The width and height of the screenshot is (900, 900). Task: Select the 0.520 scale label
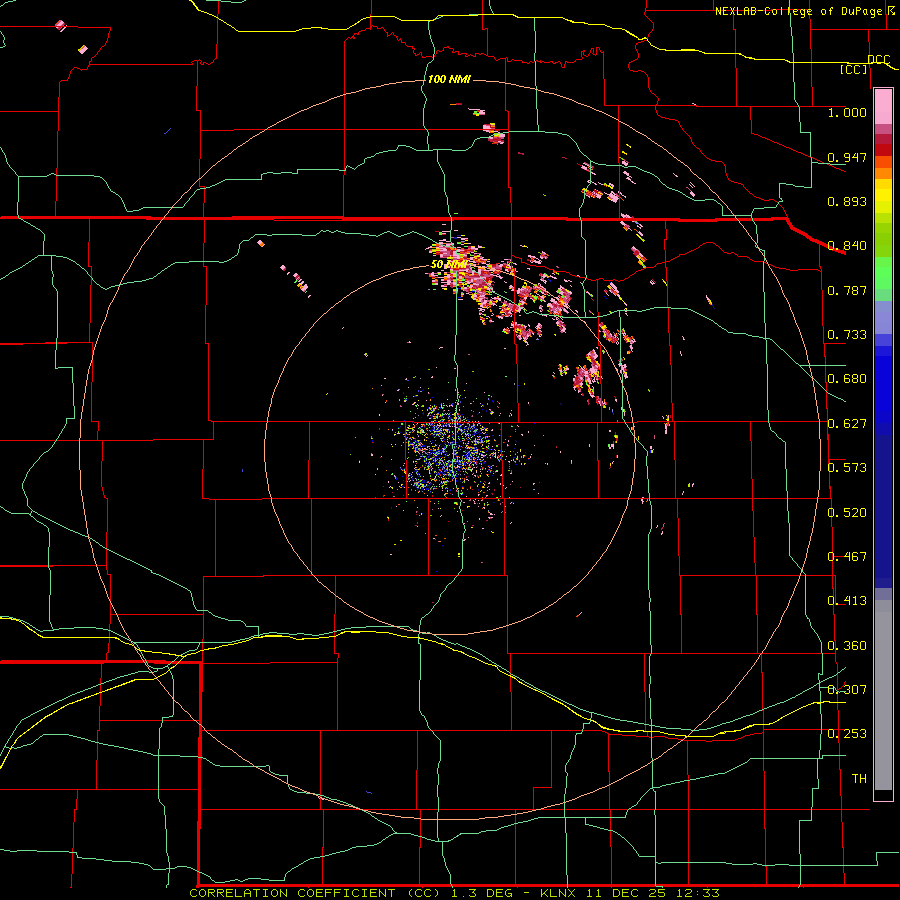pos(847,513)
